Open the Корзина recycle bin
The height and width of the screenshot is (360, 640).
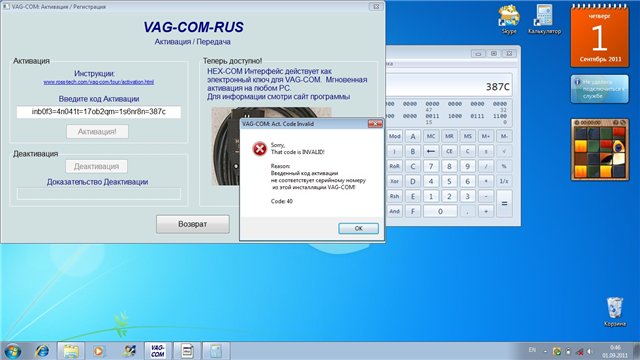tap(615, 312)
